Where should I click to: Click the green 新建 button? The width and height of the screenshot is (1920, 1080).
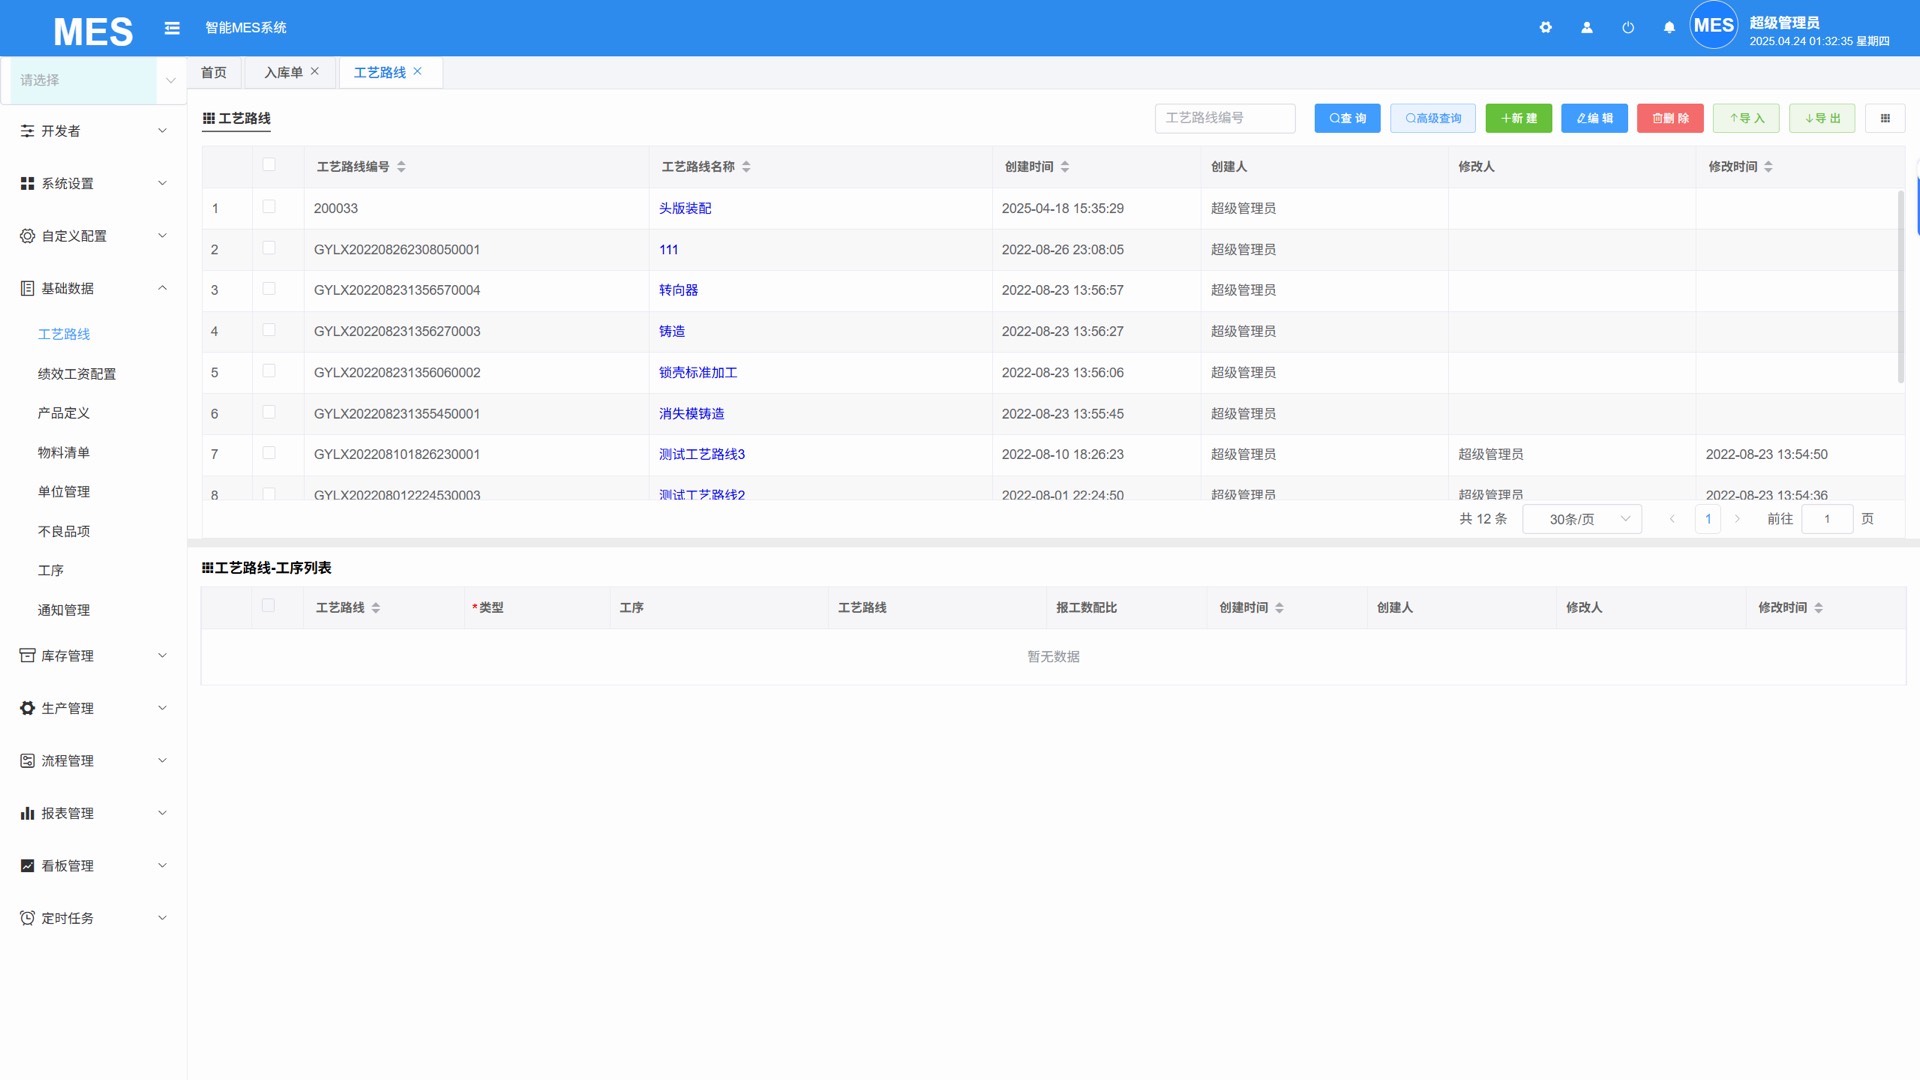pos(1517,118)
